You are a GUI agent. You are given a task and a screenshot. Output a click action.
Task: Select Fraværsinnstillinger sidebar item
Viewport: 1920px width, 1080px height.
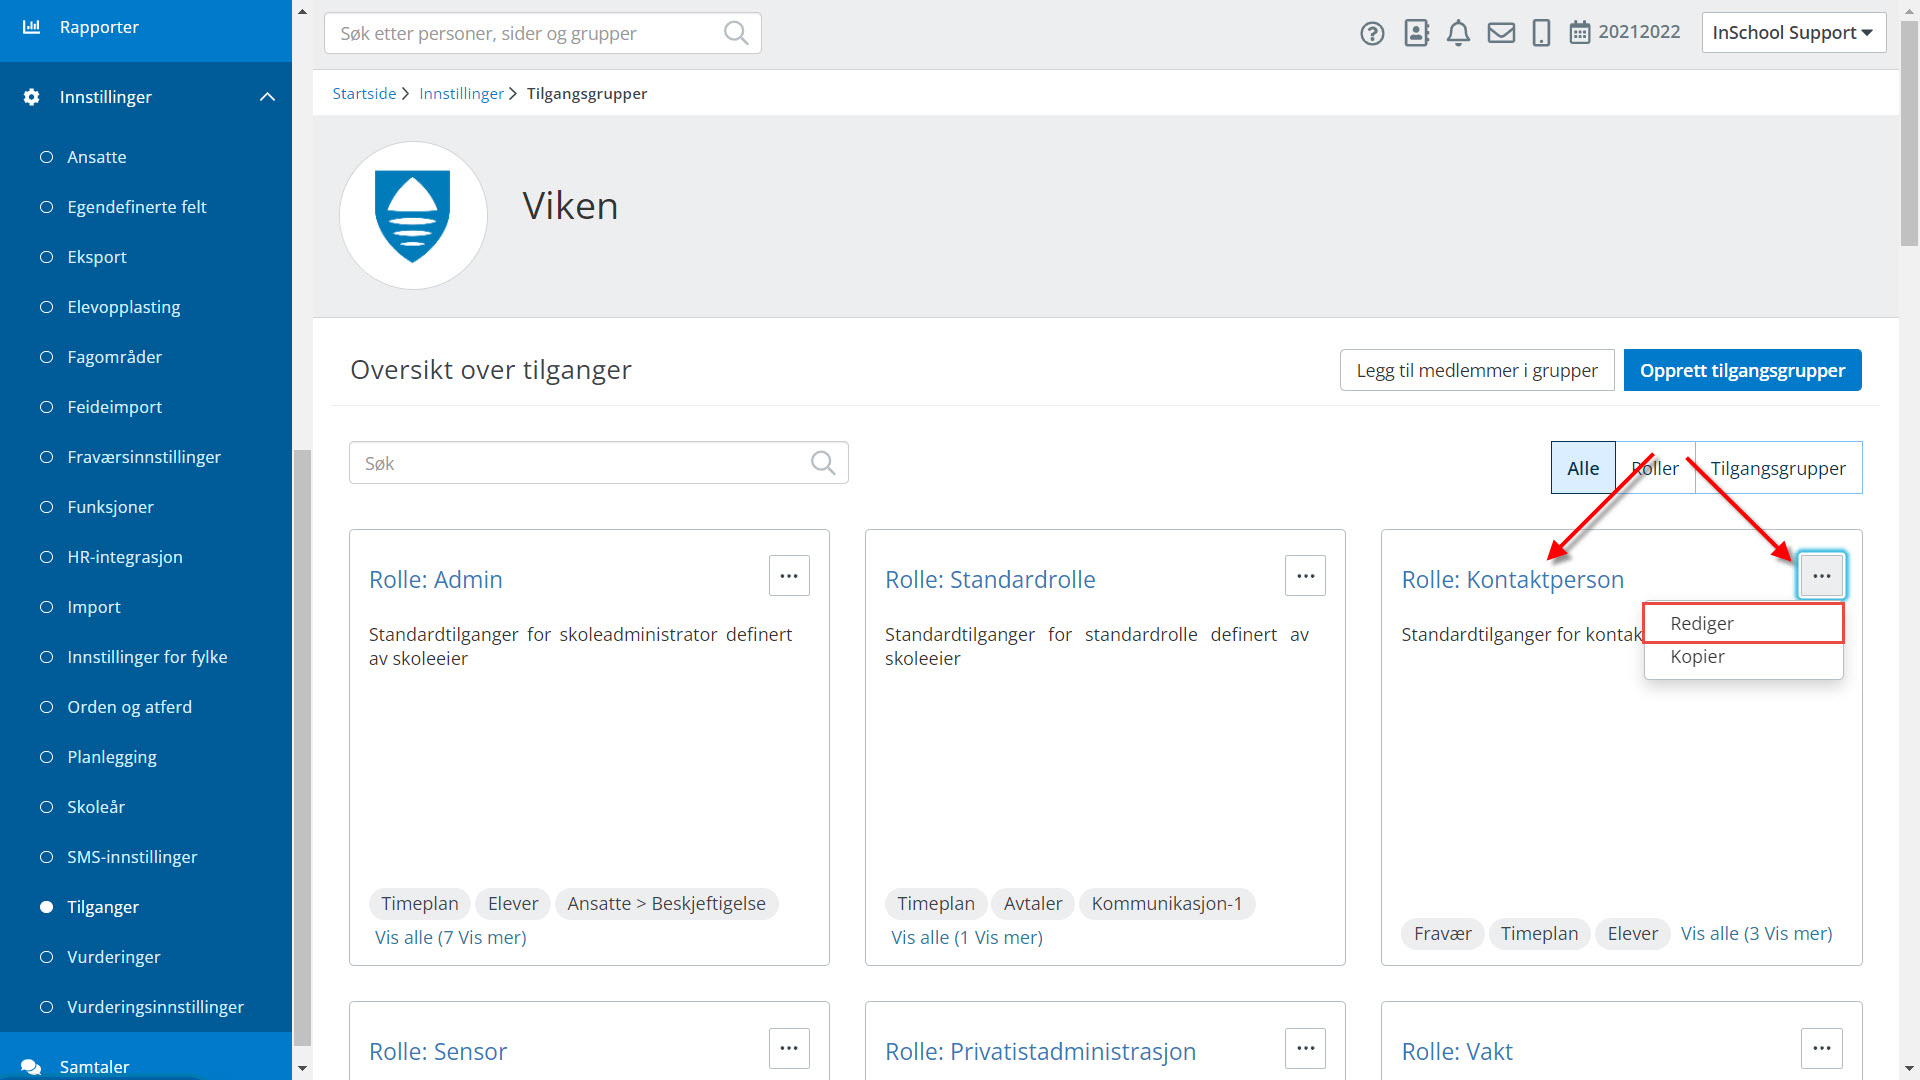(x=144, y=457)
